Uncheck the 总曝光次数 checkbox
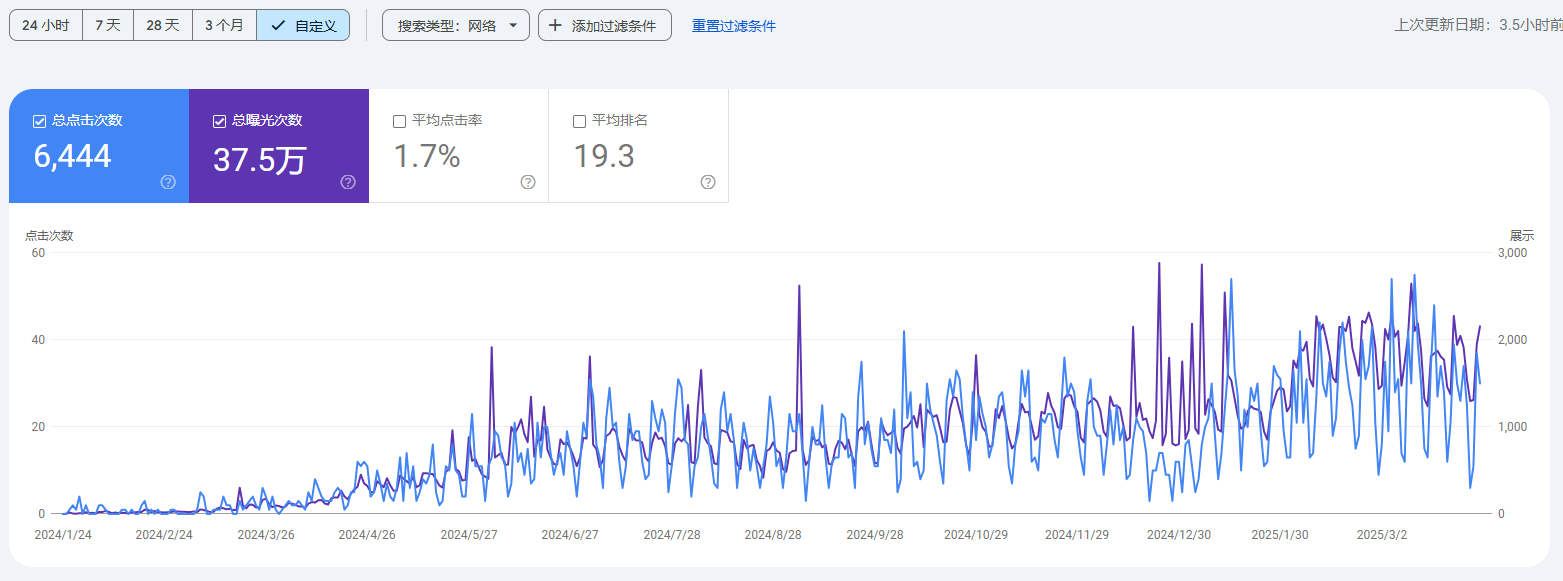The image size is (1563, 581). [220, 121]
